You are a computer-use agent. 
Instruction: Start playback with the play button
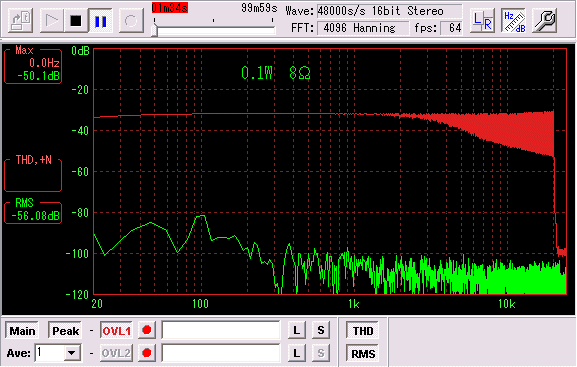[52, 20]
